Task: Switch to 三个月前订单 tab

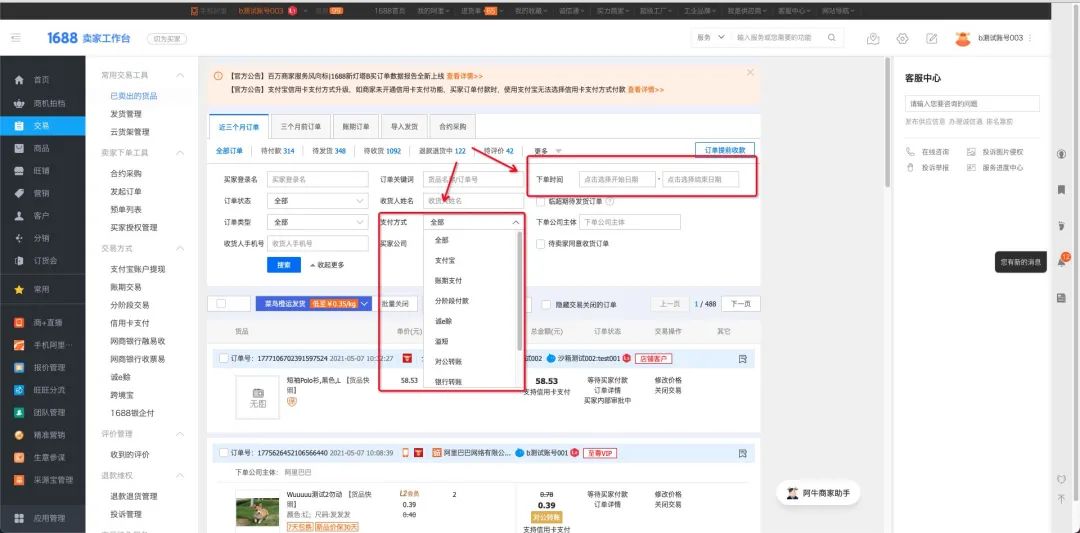Action: click(x=300, y=127)
